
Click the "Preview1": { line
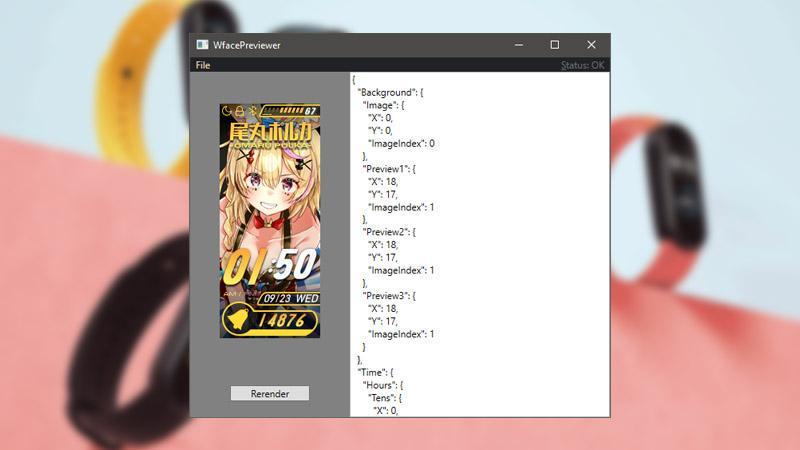(x=389, y=169)
